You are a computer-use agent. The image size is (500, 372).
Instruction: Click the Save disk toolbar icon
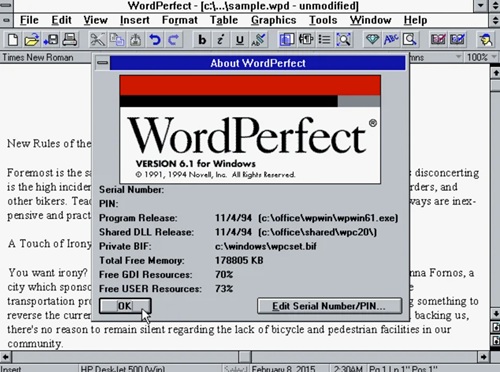51,40
